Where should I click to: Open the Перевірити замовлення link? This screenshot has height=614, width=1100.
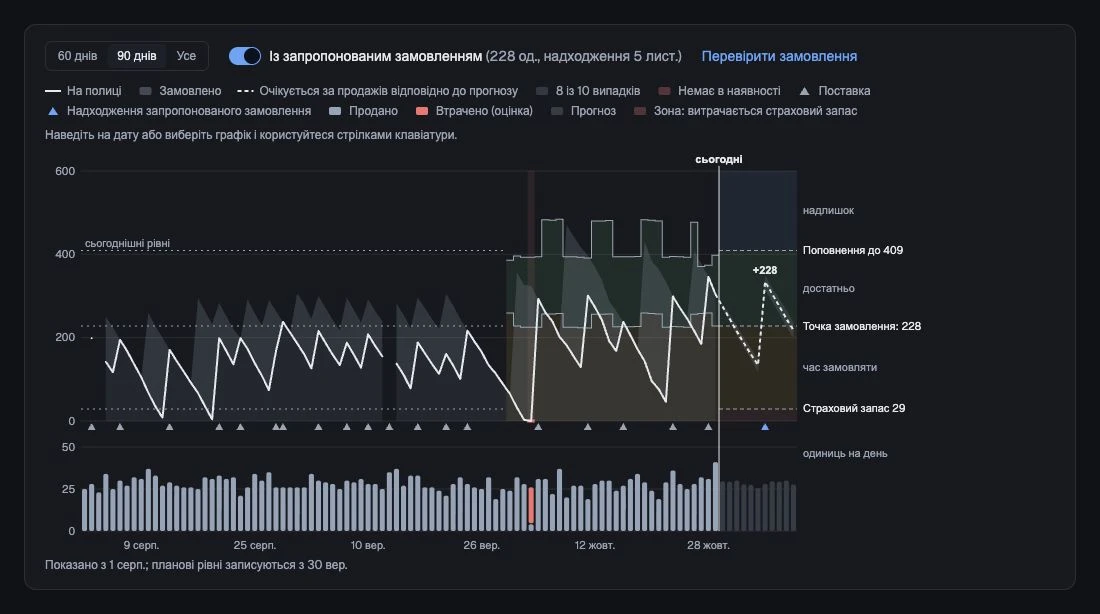(779, 56)
